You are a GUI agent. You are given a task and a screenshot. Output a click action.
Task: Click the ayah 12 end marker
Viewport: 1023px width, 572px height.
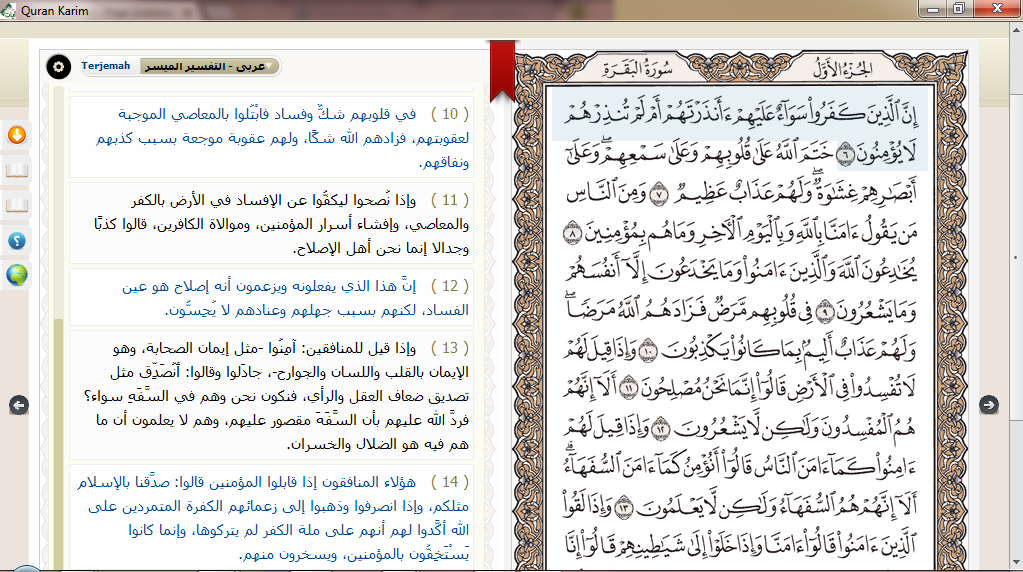pyautogui.click(x=660, y=429)
